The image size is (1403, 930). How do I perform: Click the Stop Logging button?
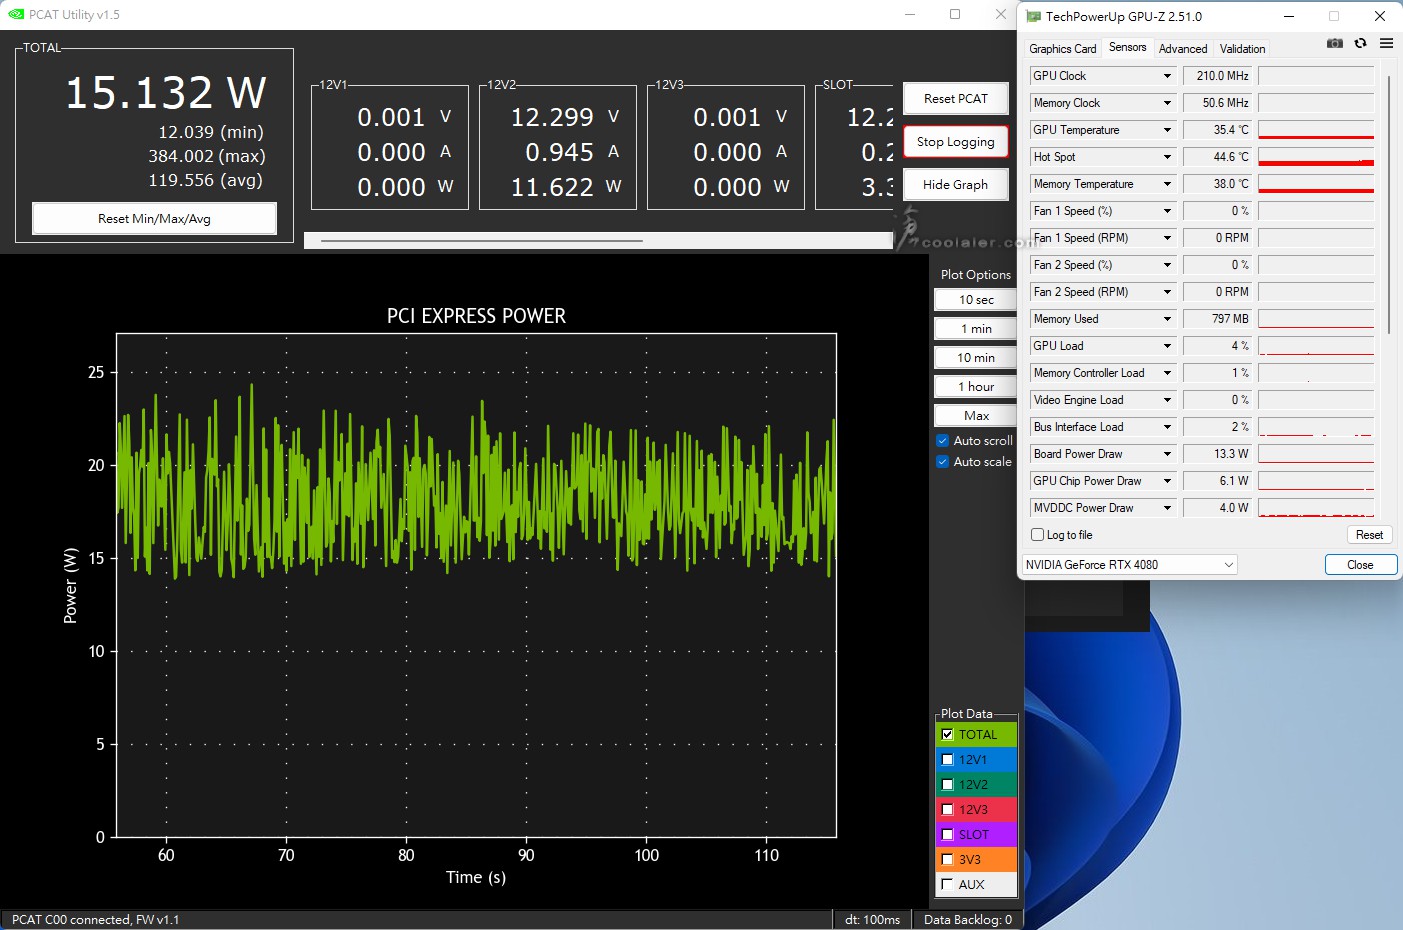click(955, 141)
